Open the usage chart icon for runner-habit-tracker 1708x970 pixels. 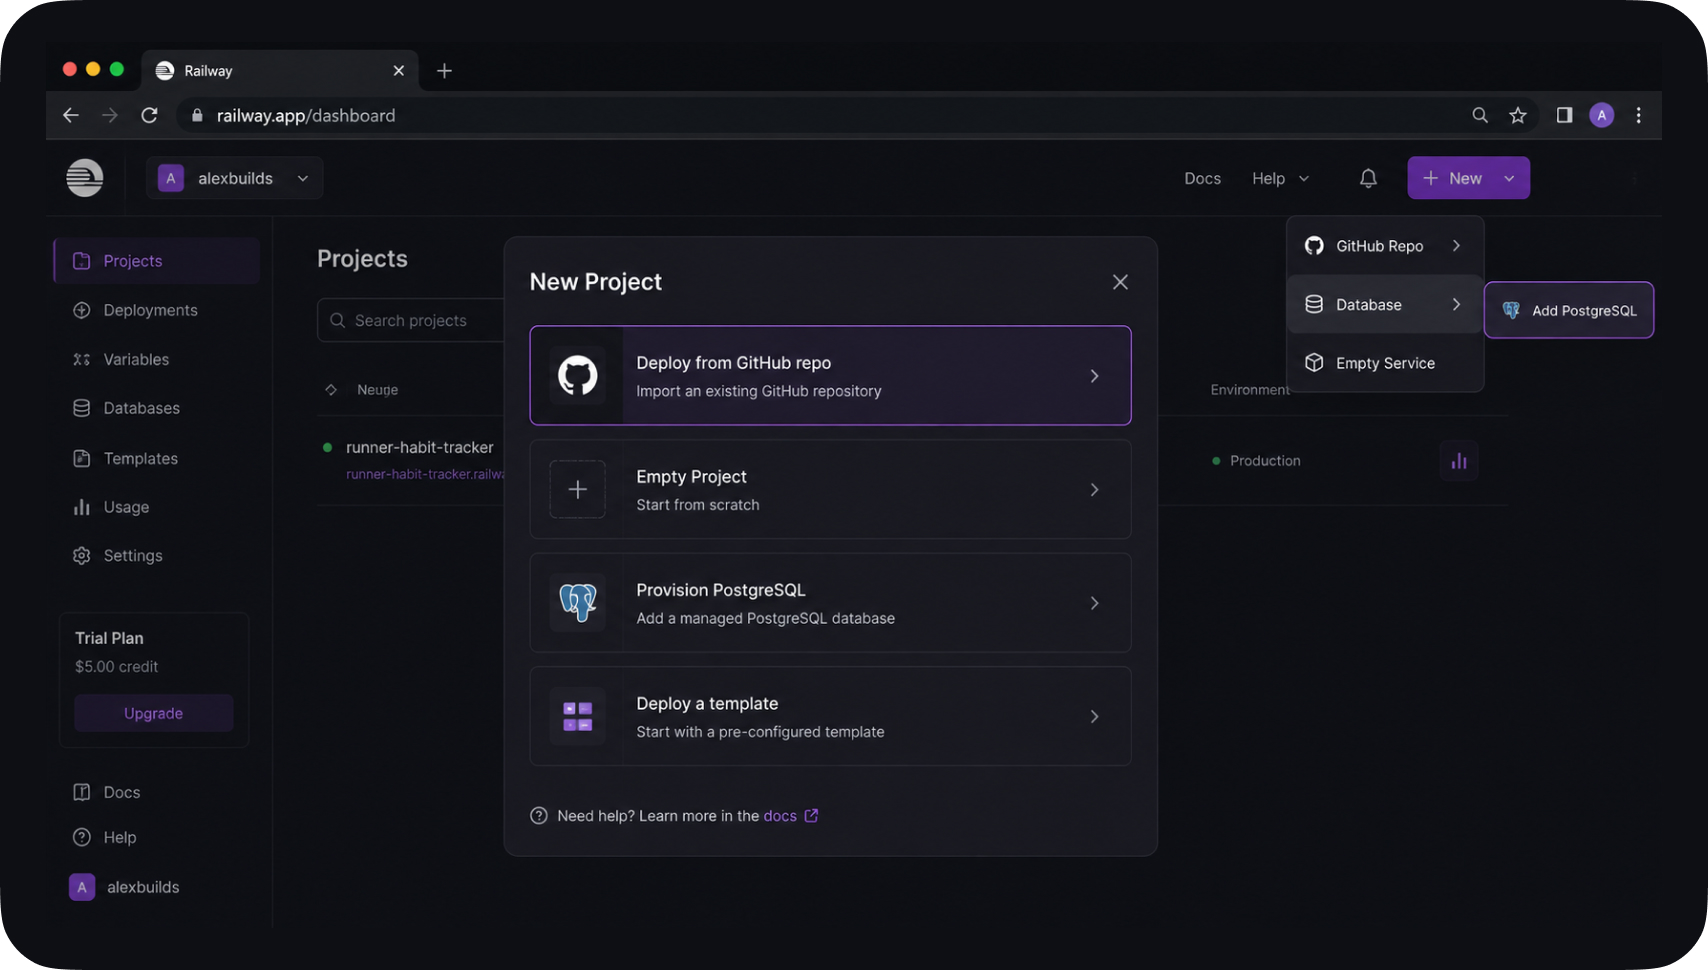pyautogui.click(x=1459, y=461)
